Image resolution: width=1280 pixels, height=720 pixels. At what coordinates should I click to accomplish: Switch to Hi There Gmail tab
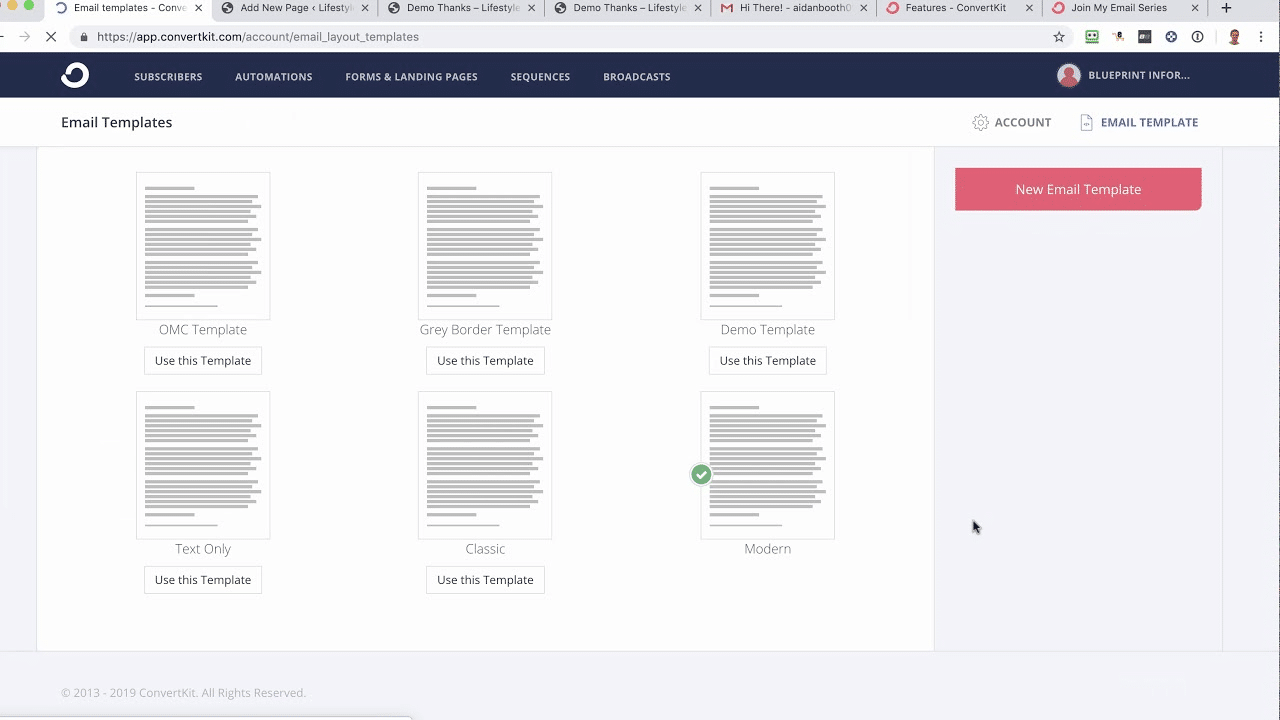click(x=794, y=8)
